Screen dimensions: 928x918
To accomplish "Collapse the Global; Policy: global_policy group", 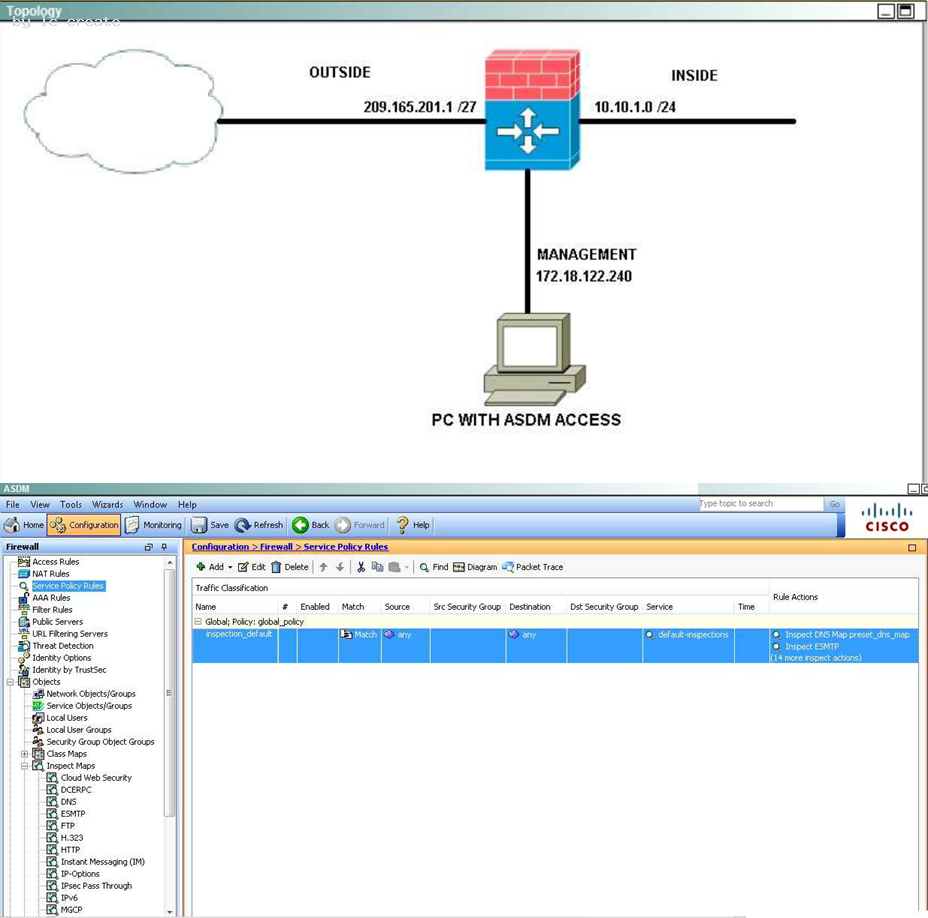I will (x=198, y=621).
